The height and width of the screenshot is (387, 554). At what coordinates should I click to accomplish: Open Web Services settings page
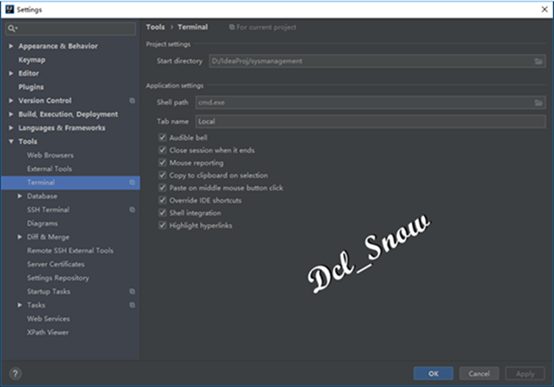click(48, 319)
